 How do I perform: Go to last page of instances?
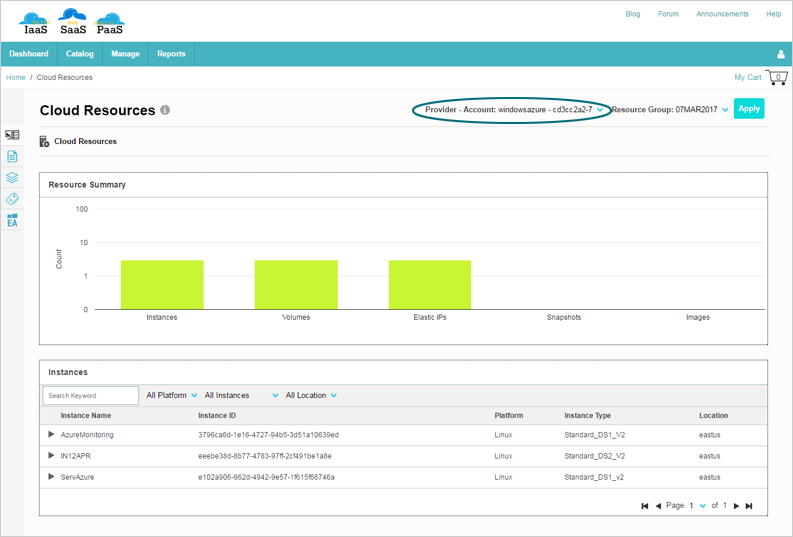pos(749,506)
